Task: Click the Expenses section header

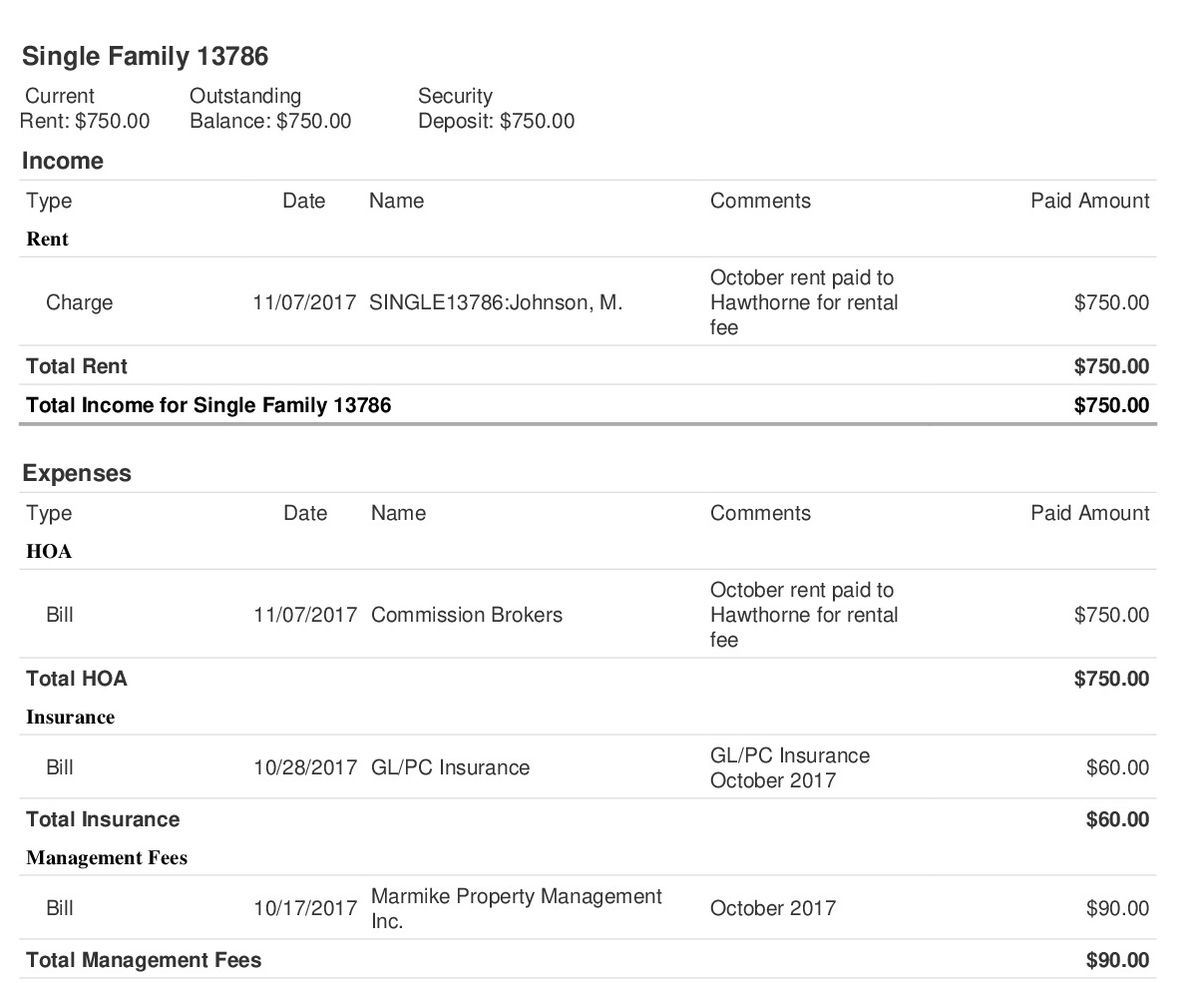Action: [x=77, y=473]
